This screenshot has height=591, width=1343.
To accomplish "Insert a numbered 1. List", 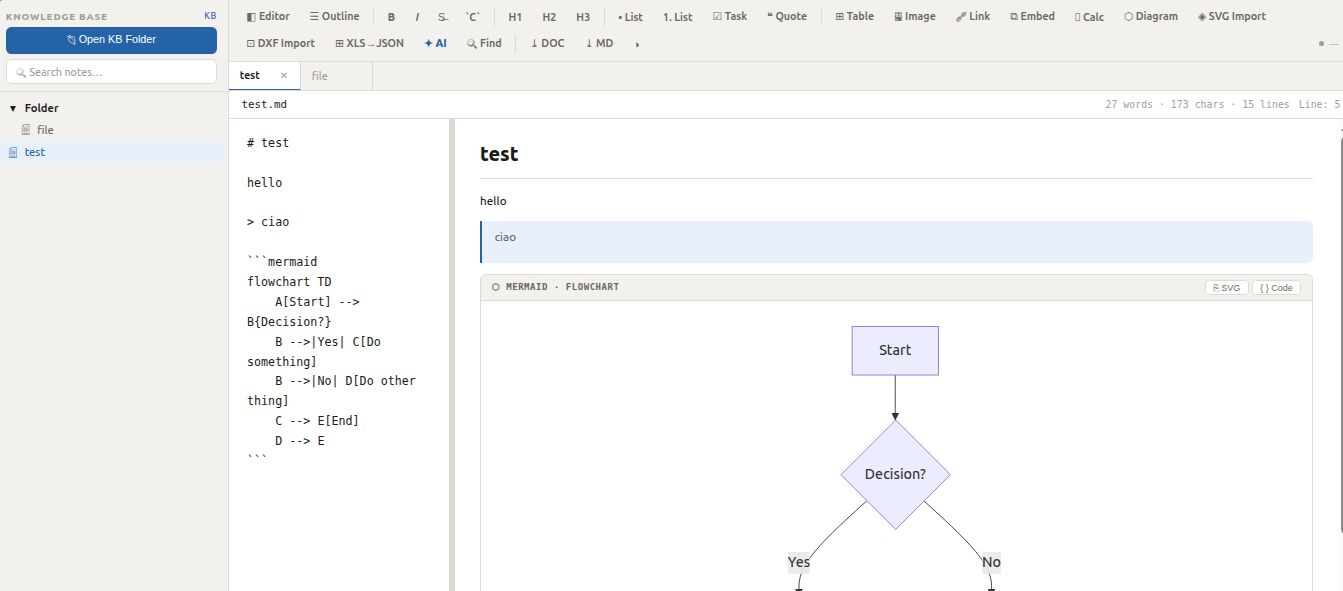I will tap(677, 16).
